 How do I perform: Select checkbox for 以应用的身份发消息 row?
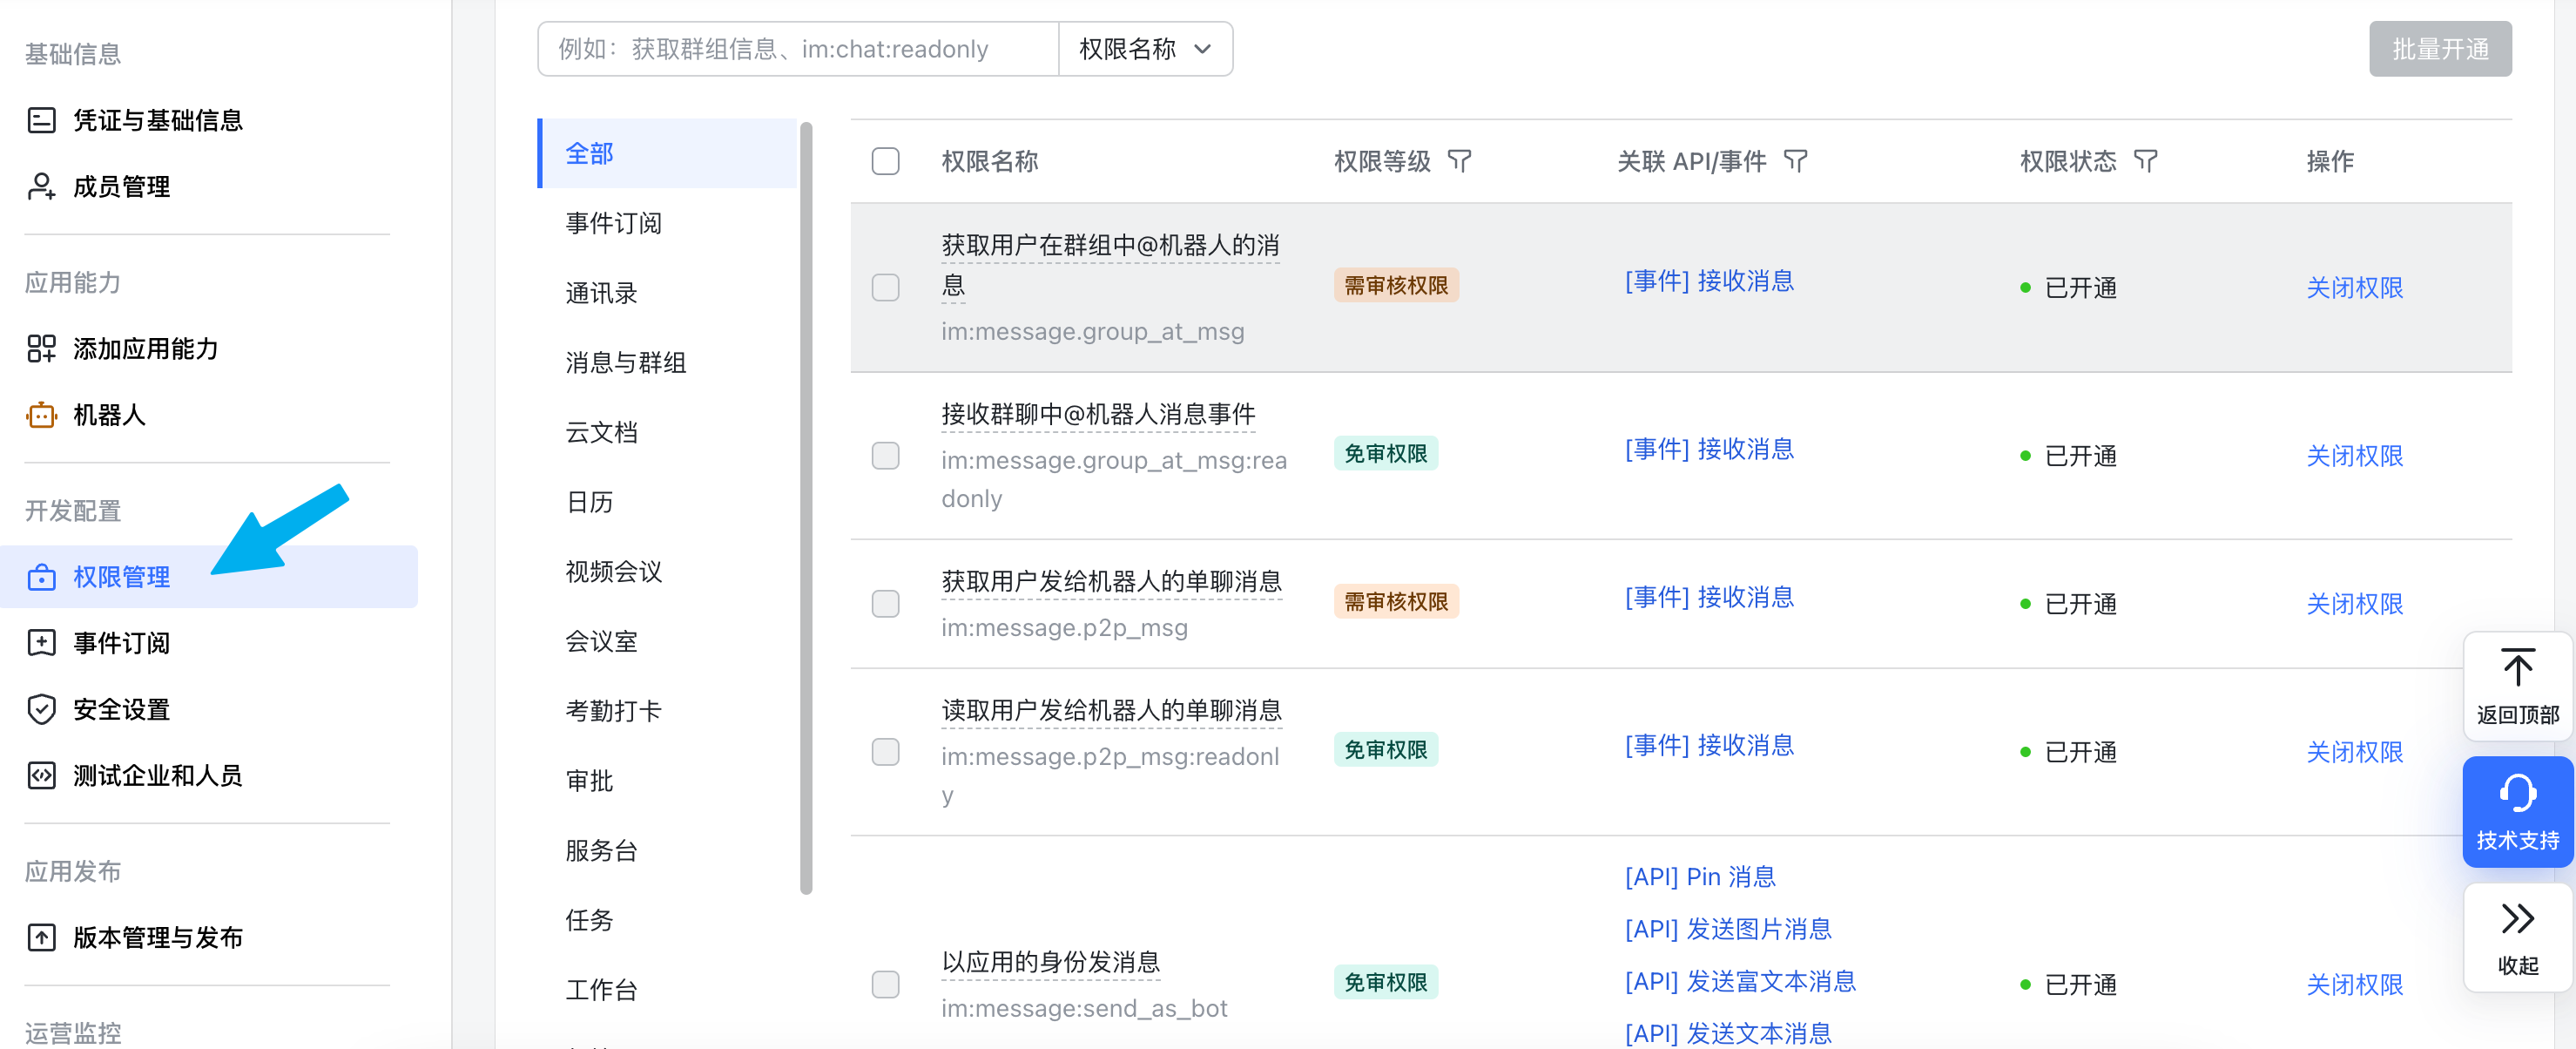[x=885, y=984]
